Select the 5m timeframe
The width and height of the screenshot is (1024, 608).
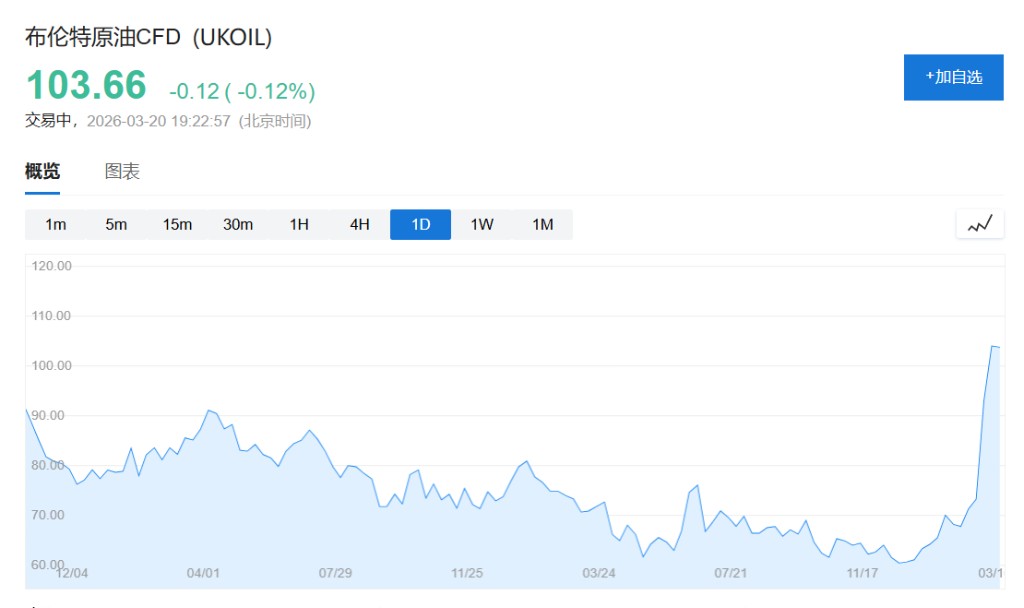coord(116,224)
